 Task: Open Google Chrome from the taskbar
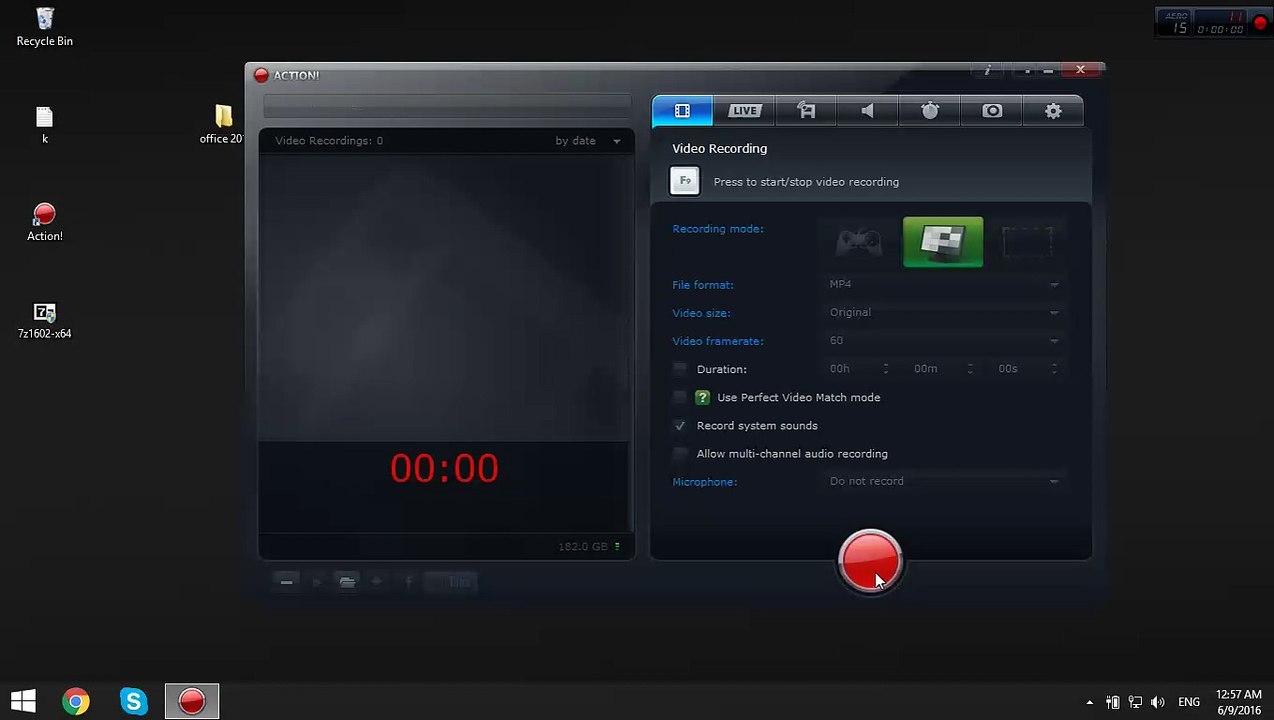coord(75,701)
